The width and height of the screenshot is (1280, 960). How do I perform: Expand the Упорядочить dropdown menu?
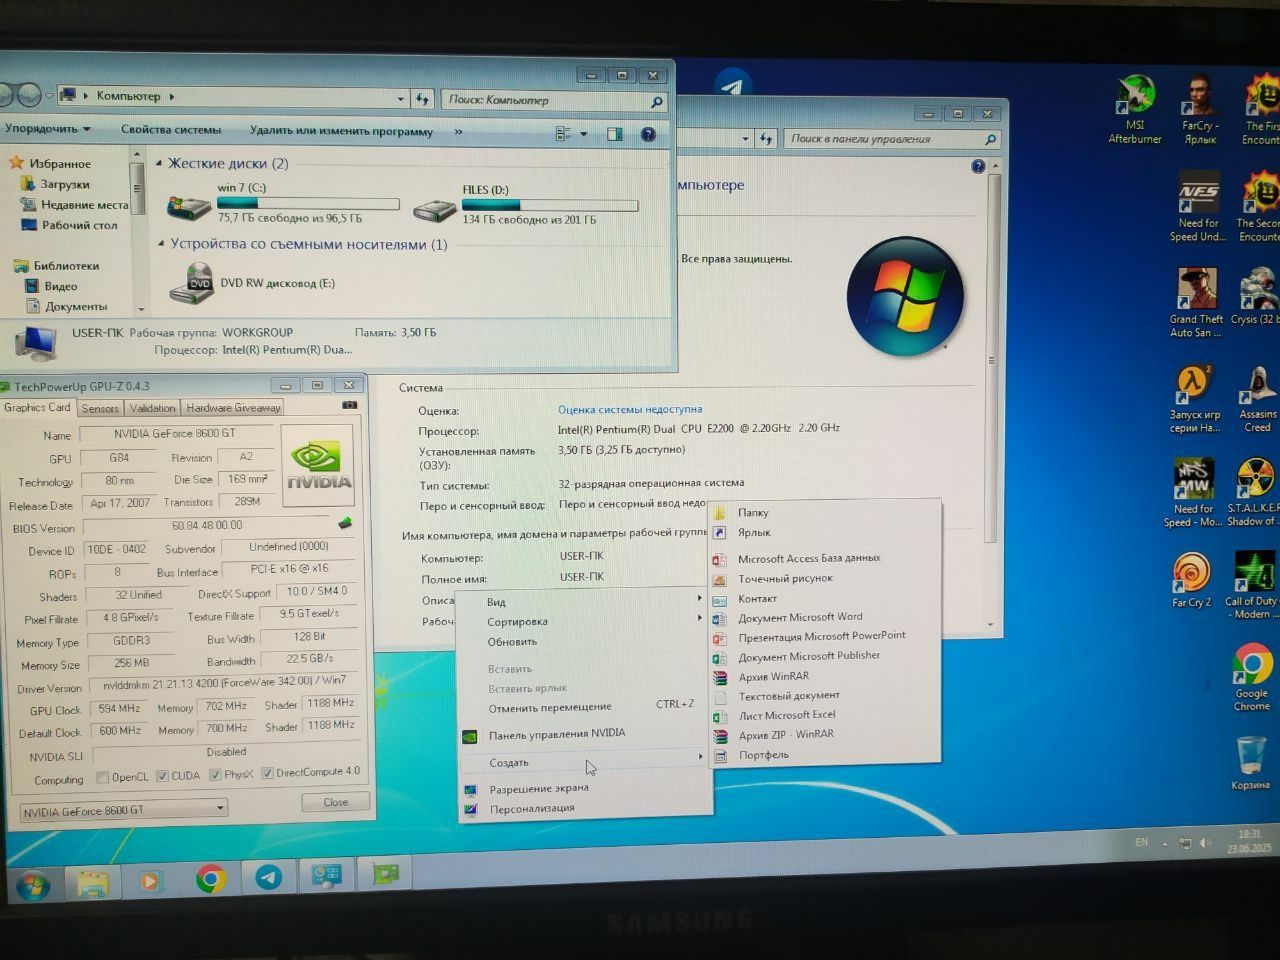(x=47, y=129)
